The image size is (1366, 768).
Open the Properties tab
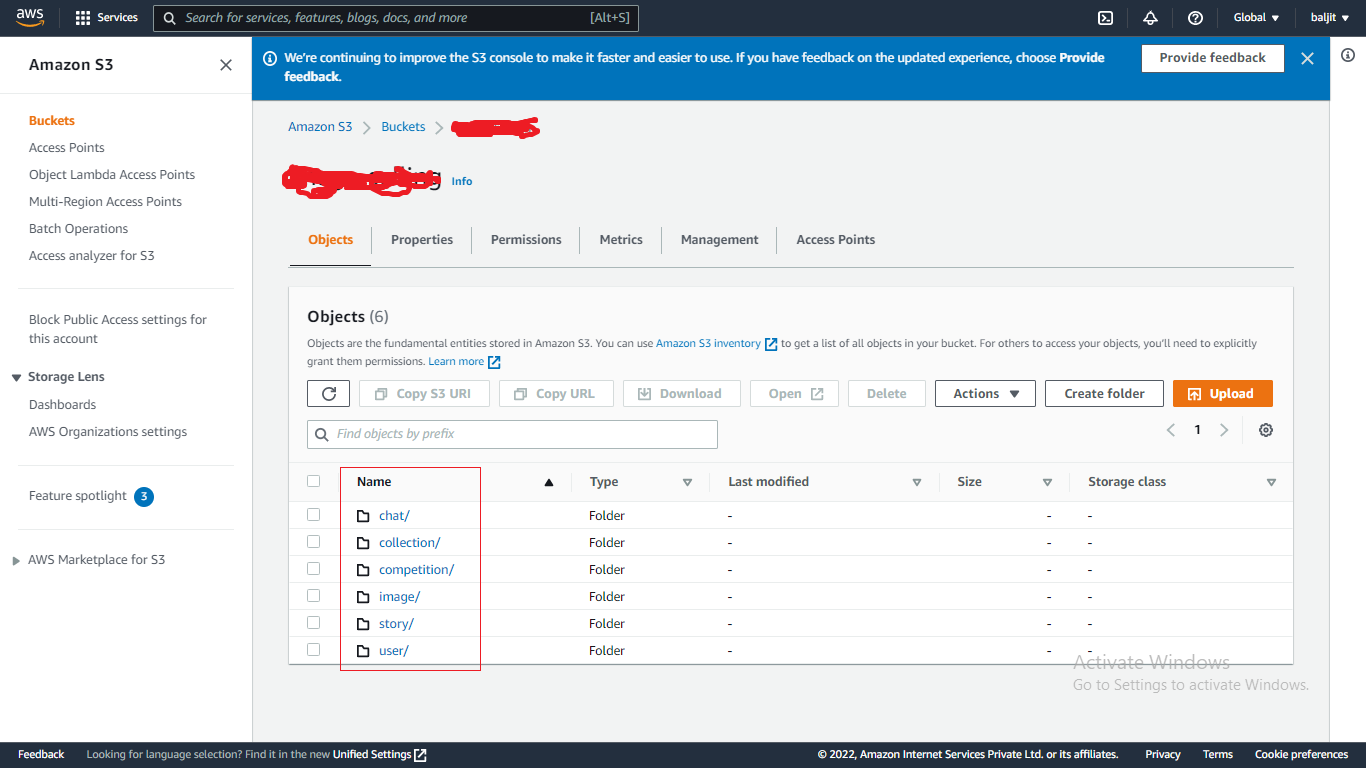coord(422,240)
